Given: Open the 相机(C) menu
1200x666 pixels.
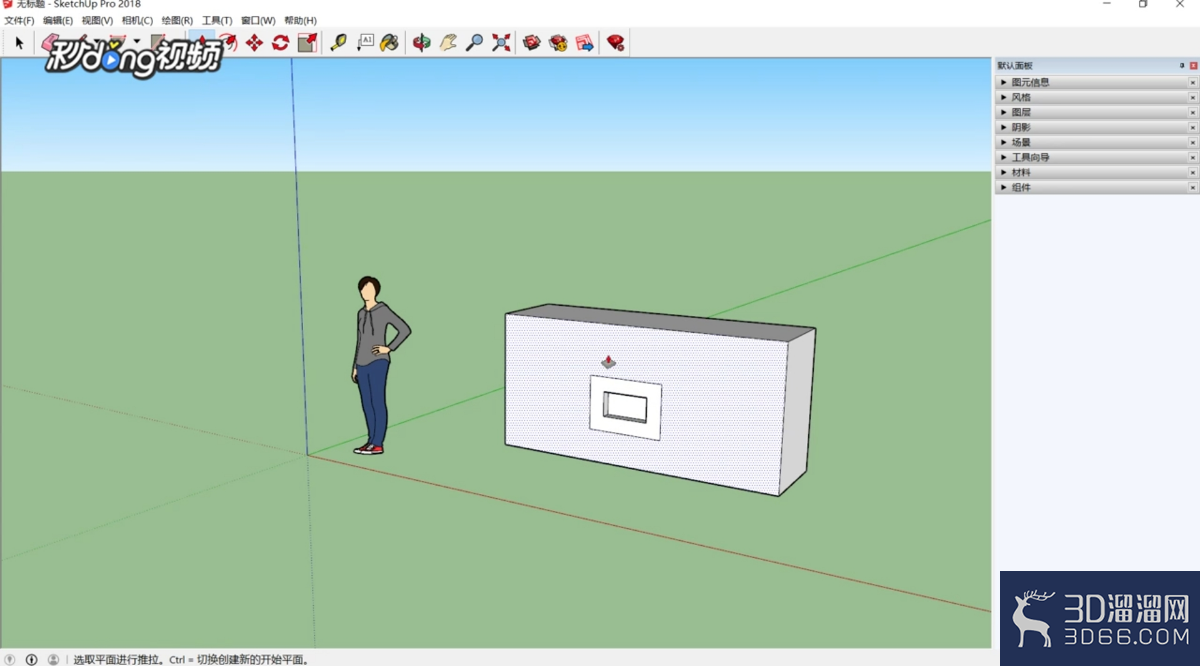Looking at the screenshot, I should [x=137, y=20].
